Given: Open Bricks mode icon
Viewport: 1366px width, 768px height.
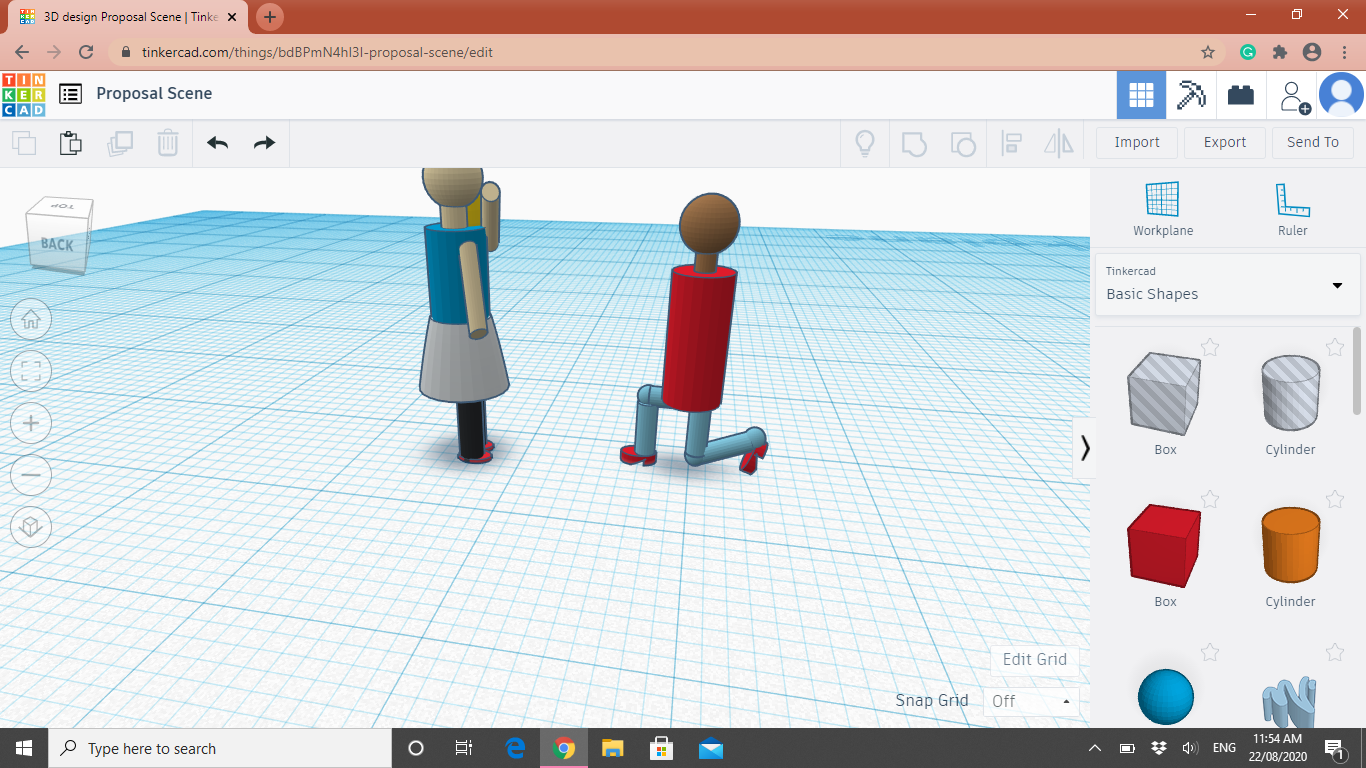Looking at the screenshot, I should tap(1241, 95).
